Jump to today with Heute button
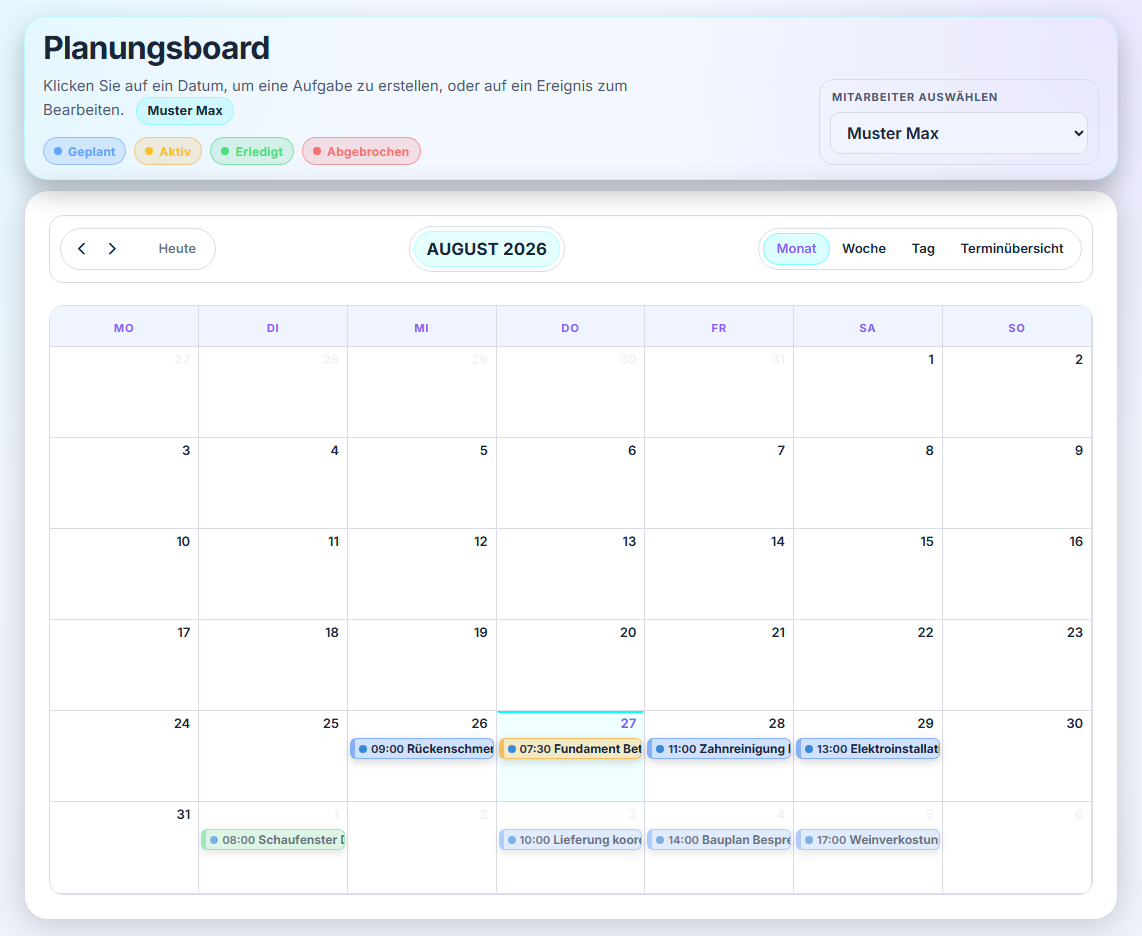The width and height of the screenshot is (1142, 936). point(177,248)
